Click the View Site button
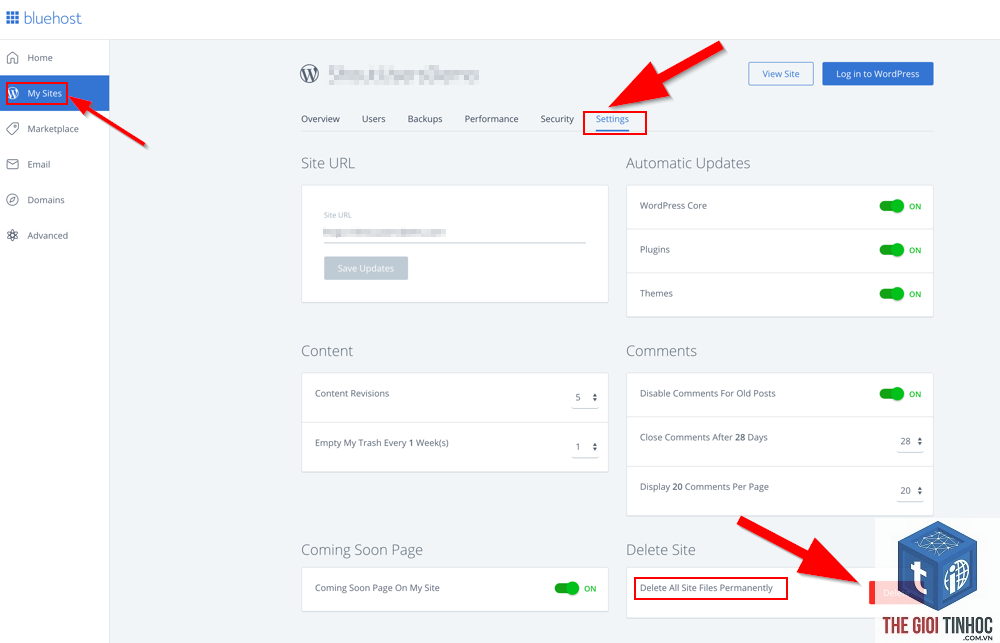Viewport: 1000px width, 643px height. coord(781,74)
